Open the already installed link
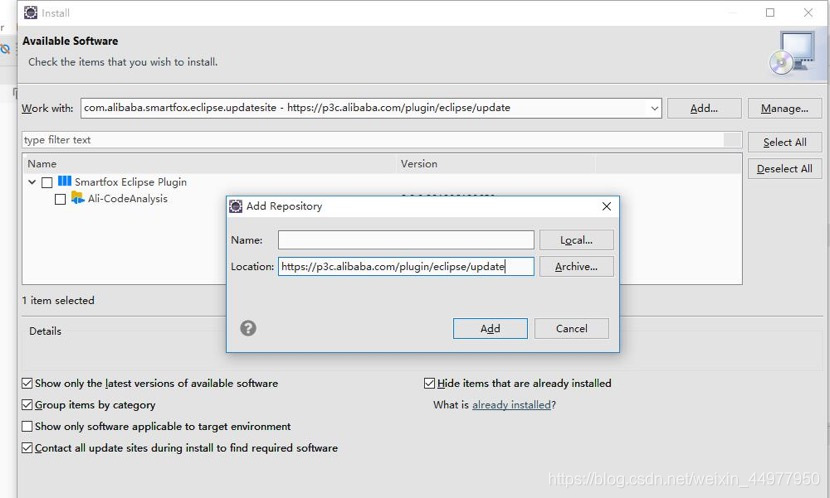Viewport: 830px width, 498px height. 511,405
